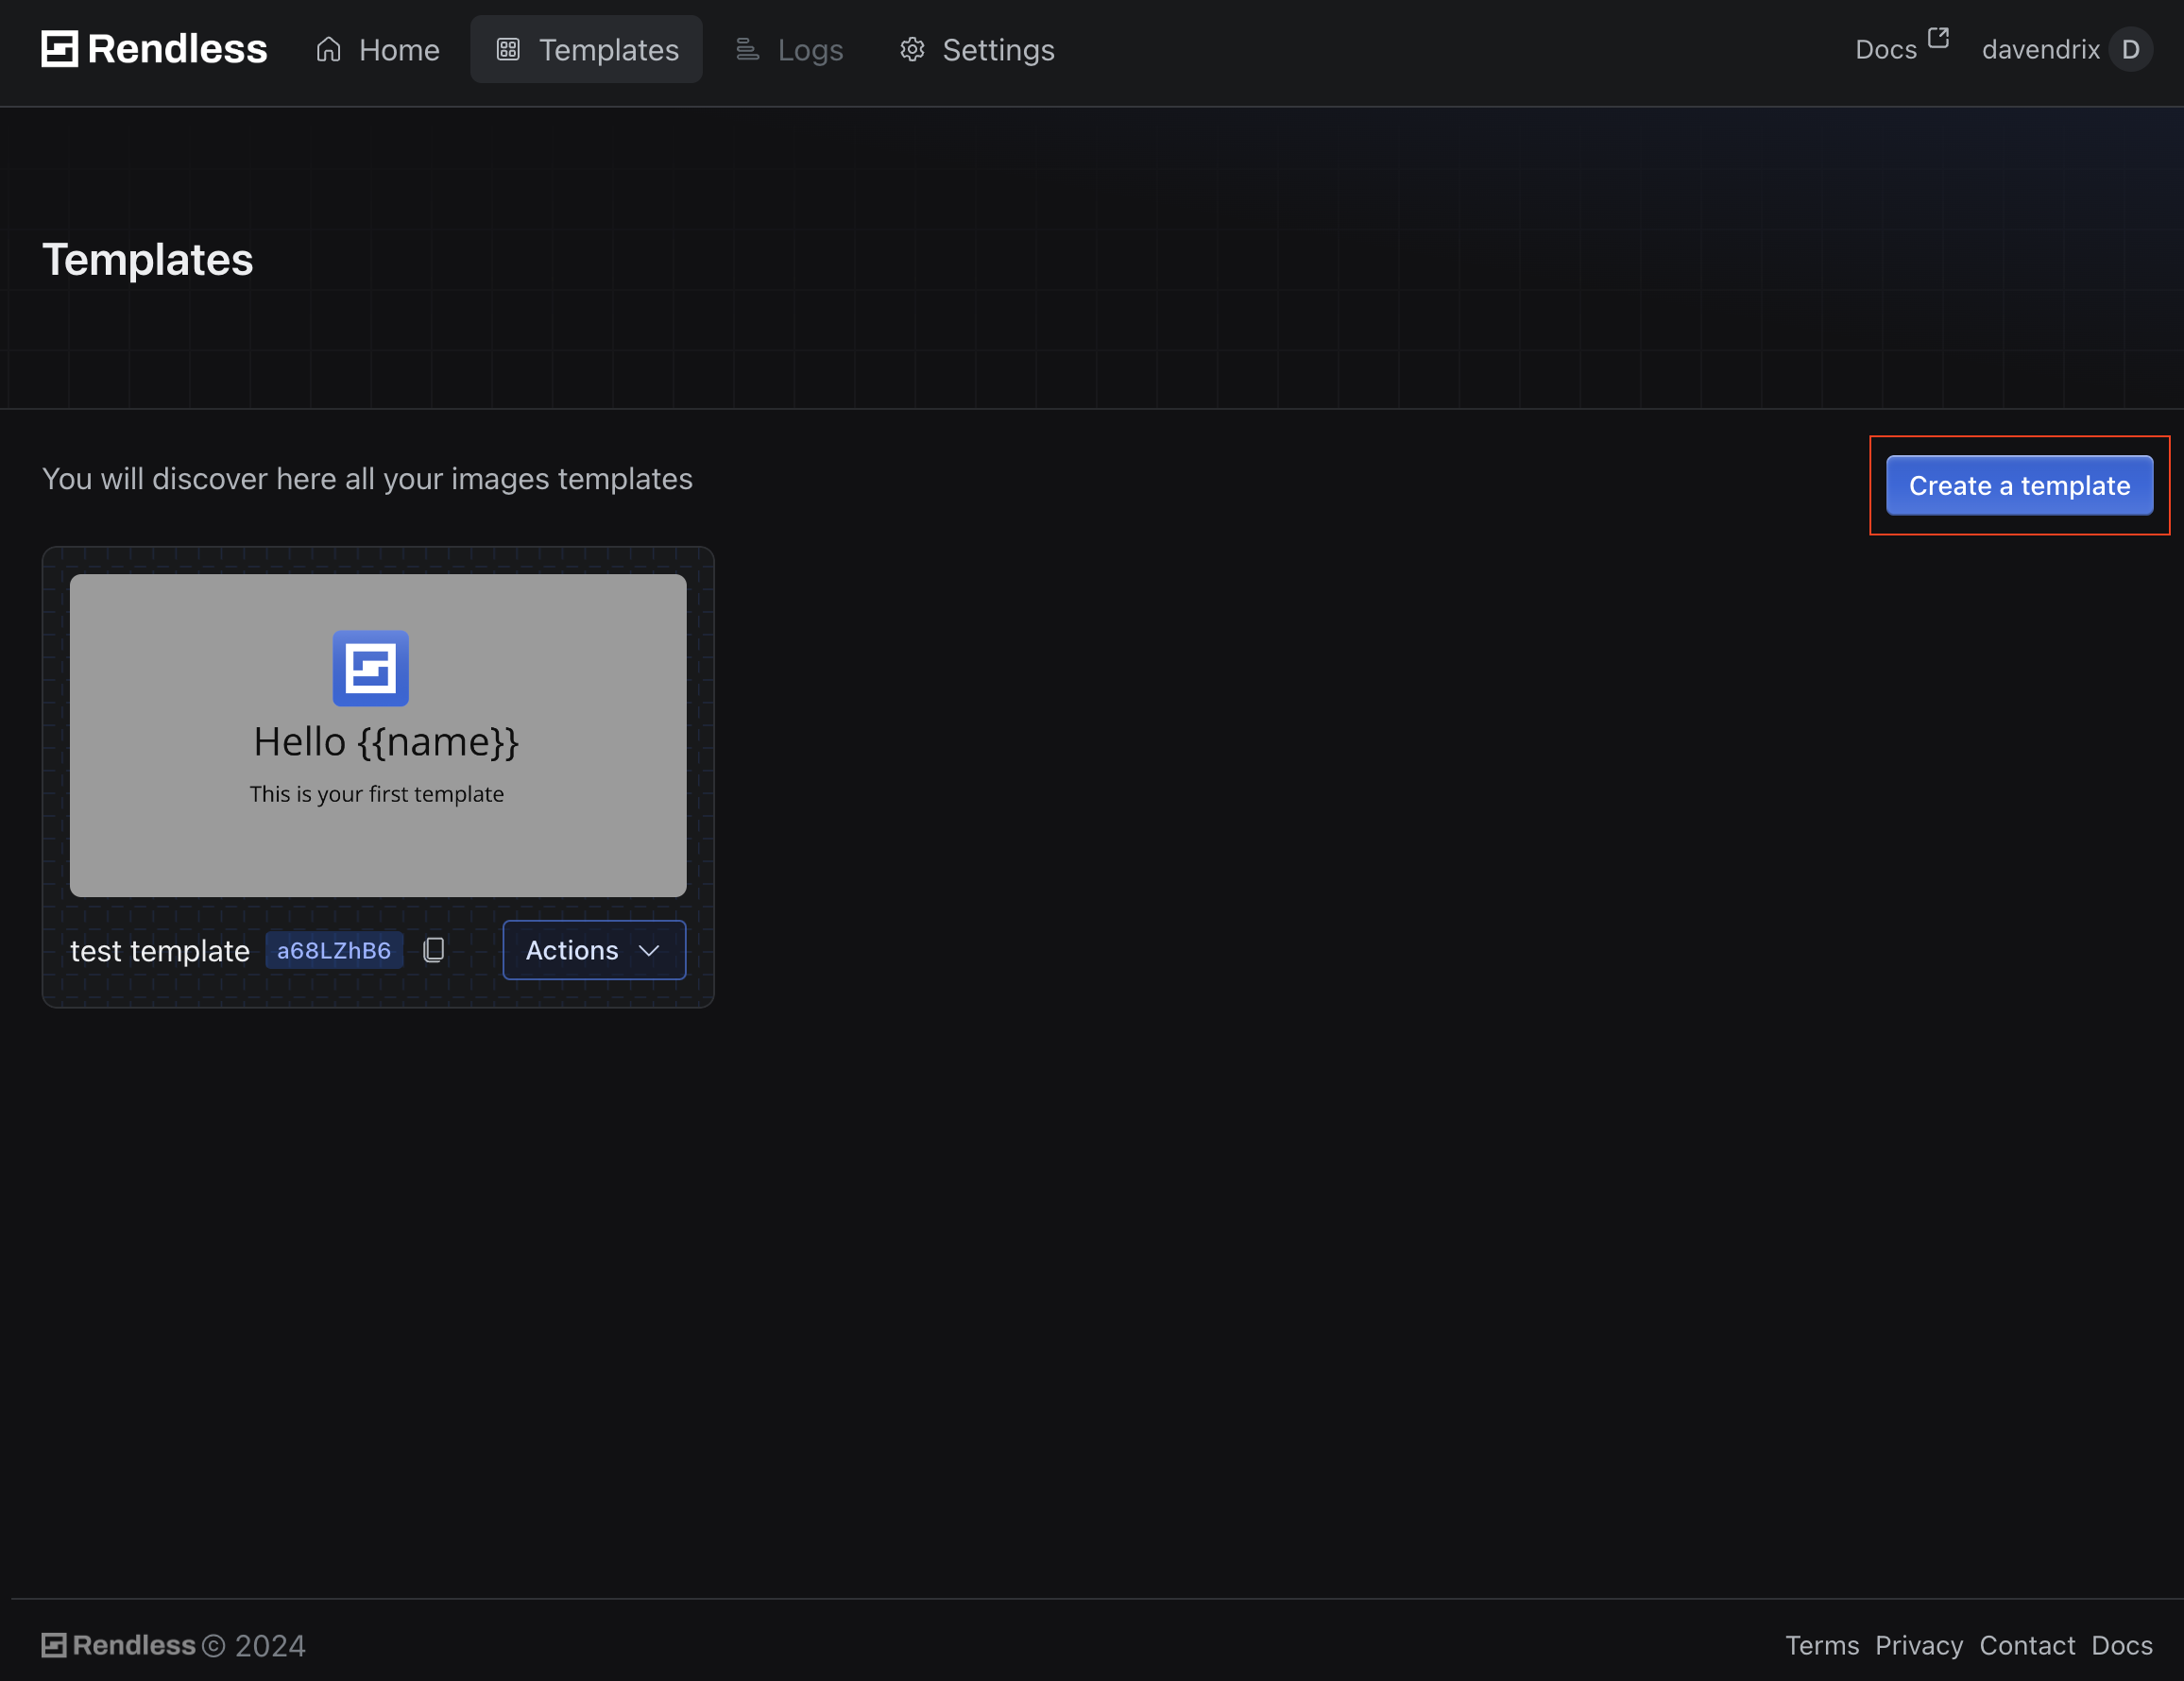This screenshot has height=1681, width=2184.
Task: Click the Templates grid icon
Action: point(508,49)
